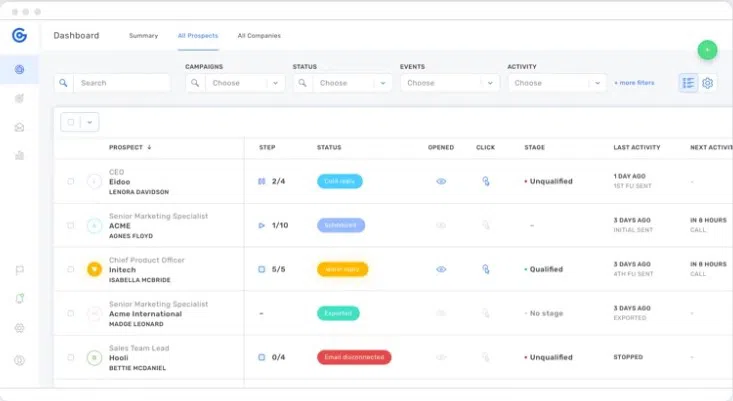Click the flag icon in sidebar
The width and height of the screenshot is (733, 401).
coord(19,270)
